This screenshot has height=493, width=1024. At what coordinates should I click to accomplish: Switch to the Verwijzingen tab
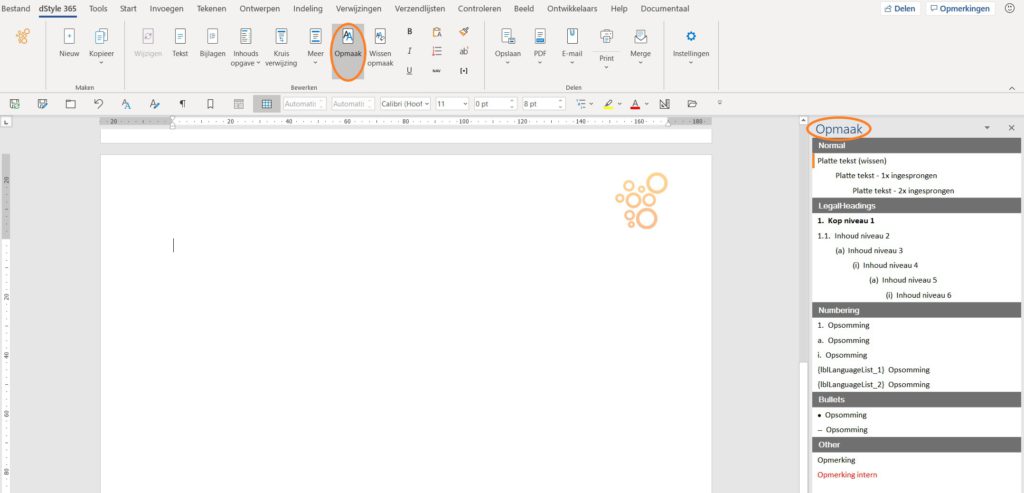[359, 8]
